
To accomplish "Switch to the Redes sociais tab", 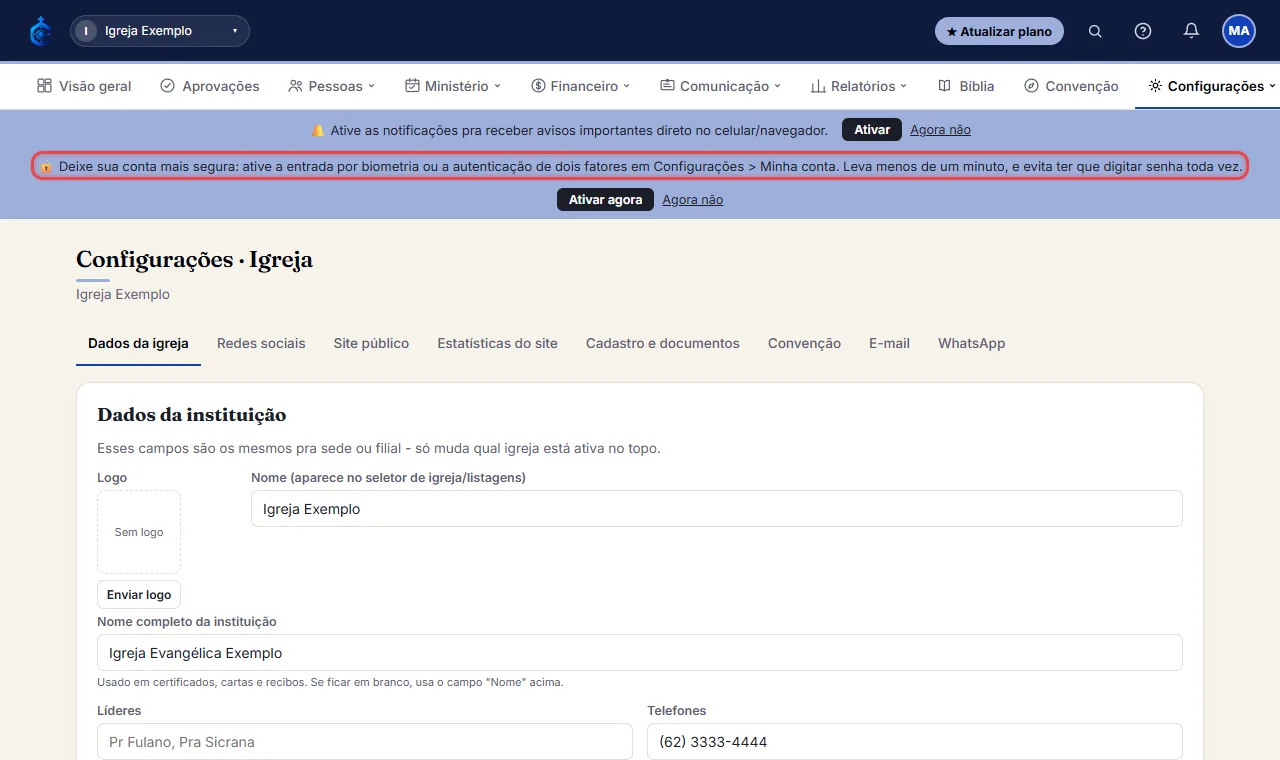I will 261,343.
